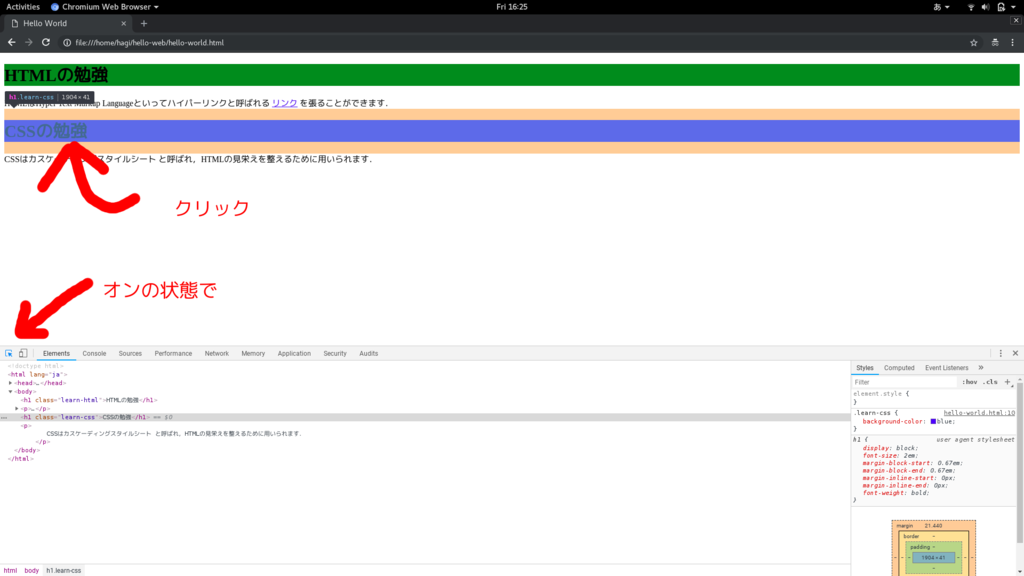Open the Application tab

[294, 353]
